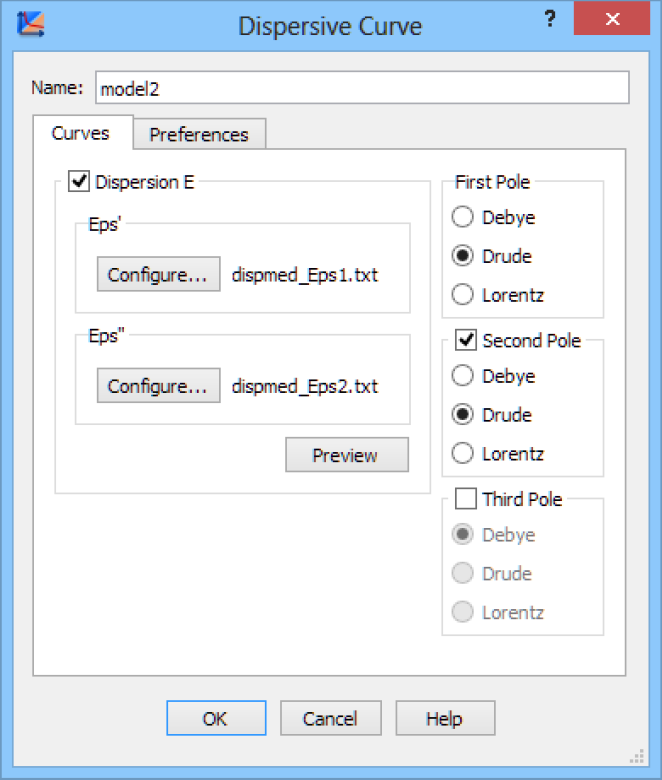Select the Curves tab
Screen dimensions: 662x780
pos(80,133)
